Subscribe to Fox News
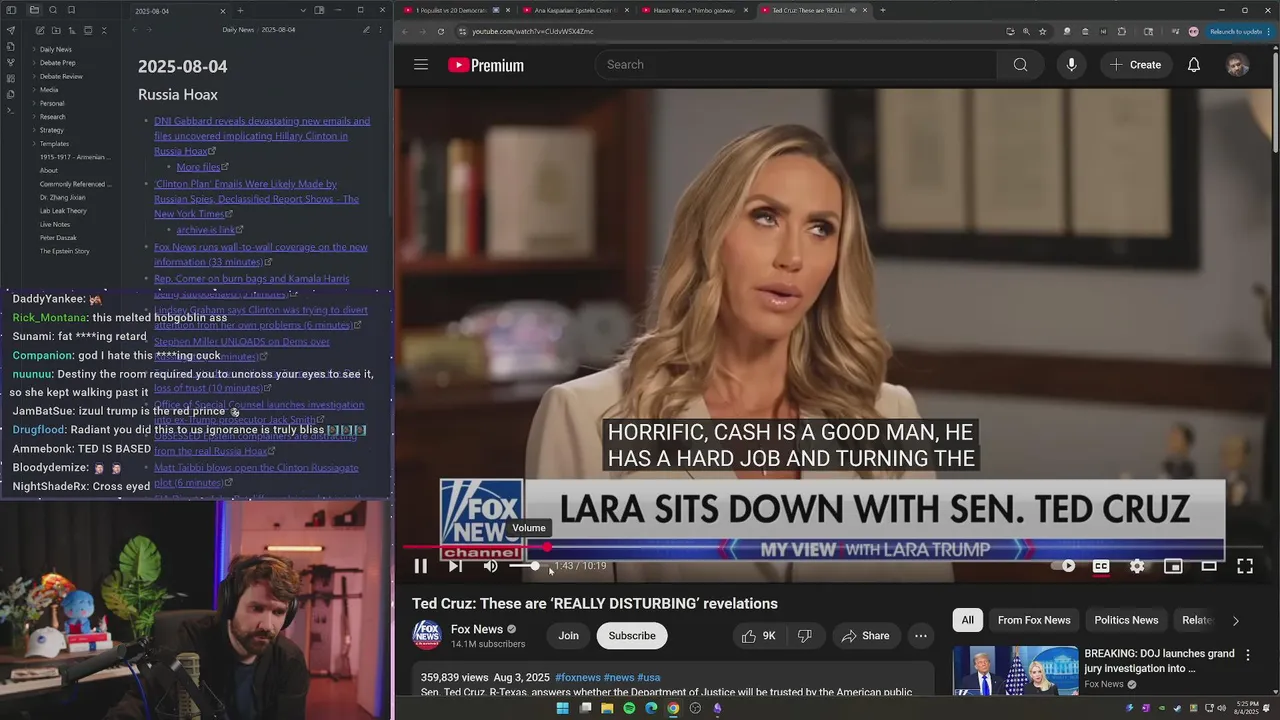The image size is (1280, 720). (632, 636)
